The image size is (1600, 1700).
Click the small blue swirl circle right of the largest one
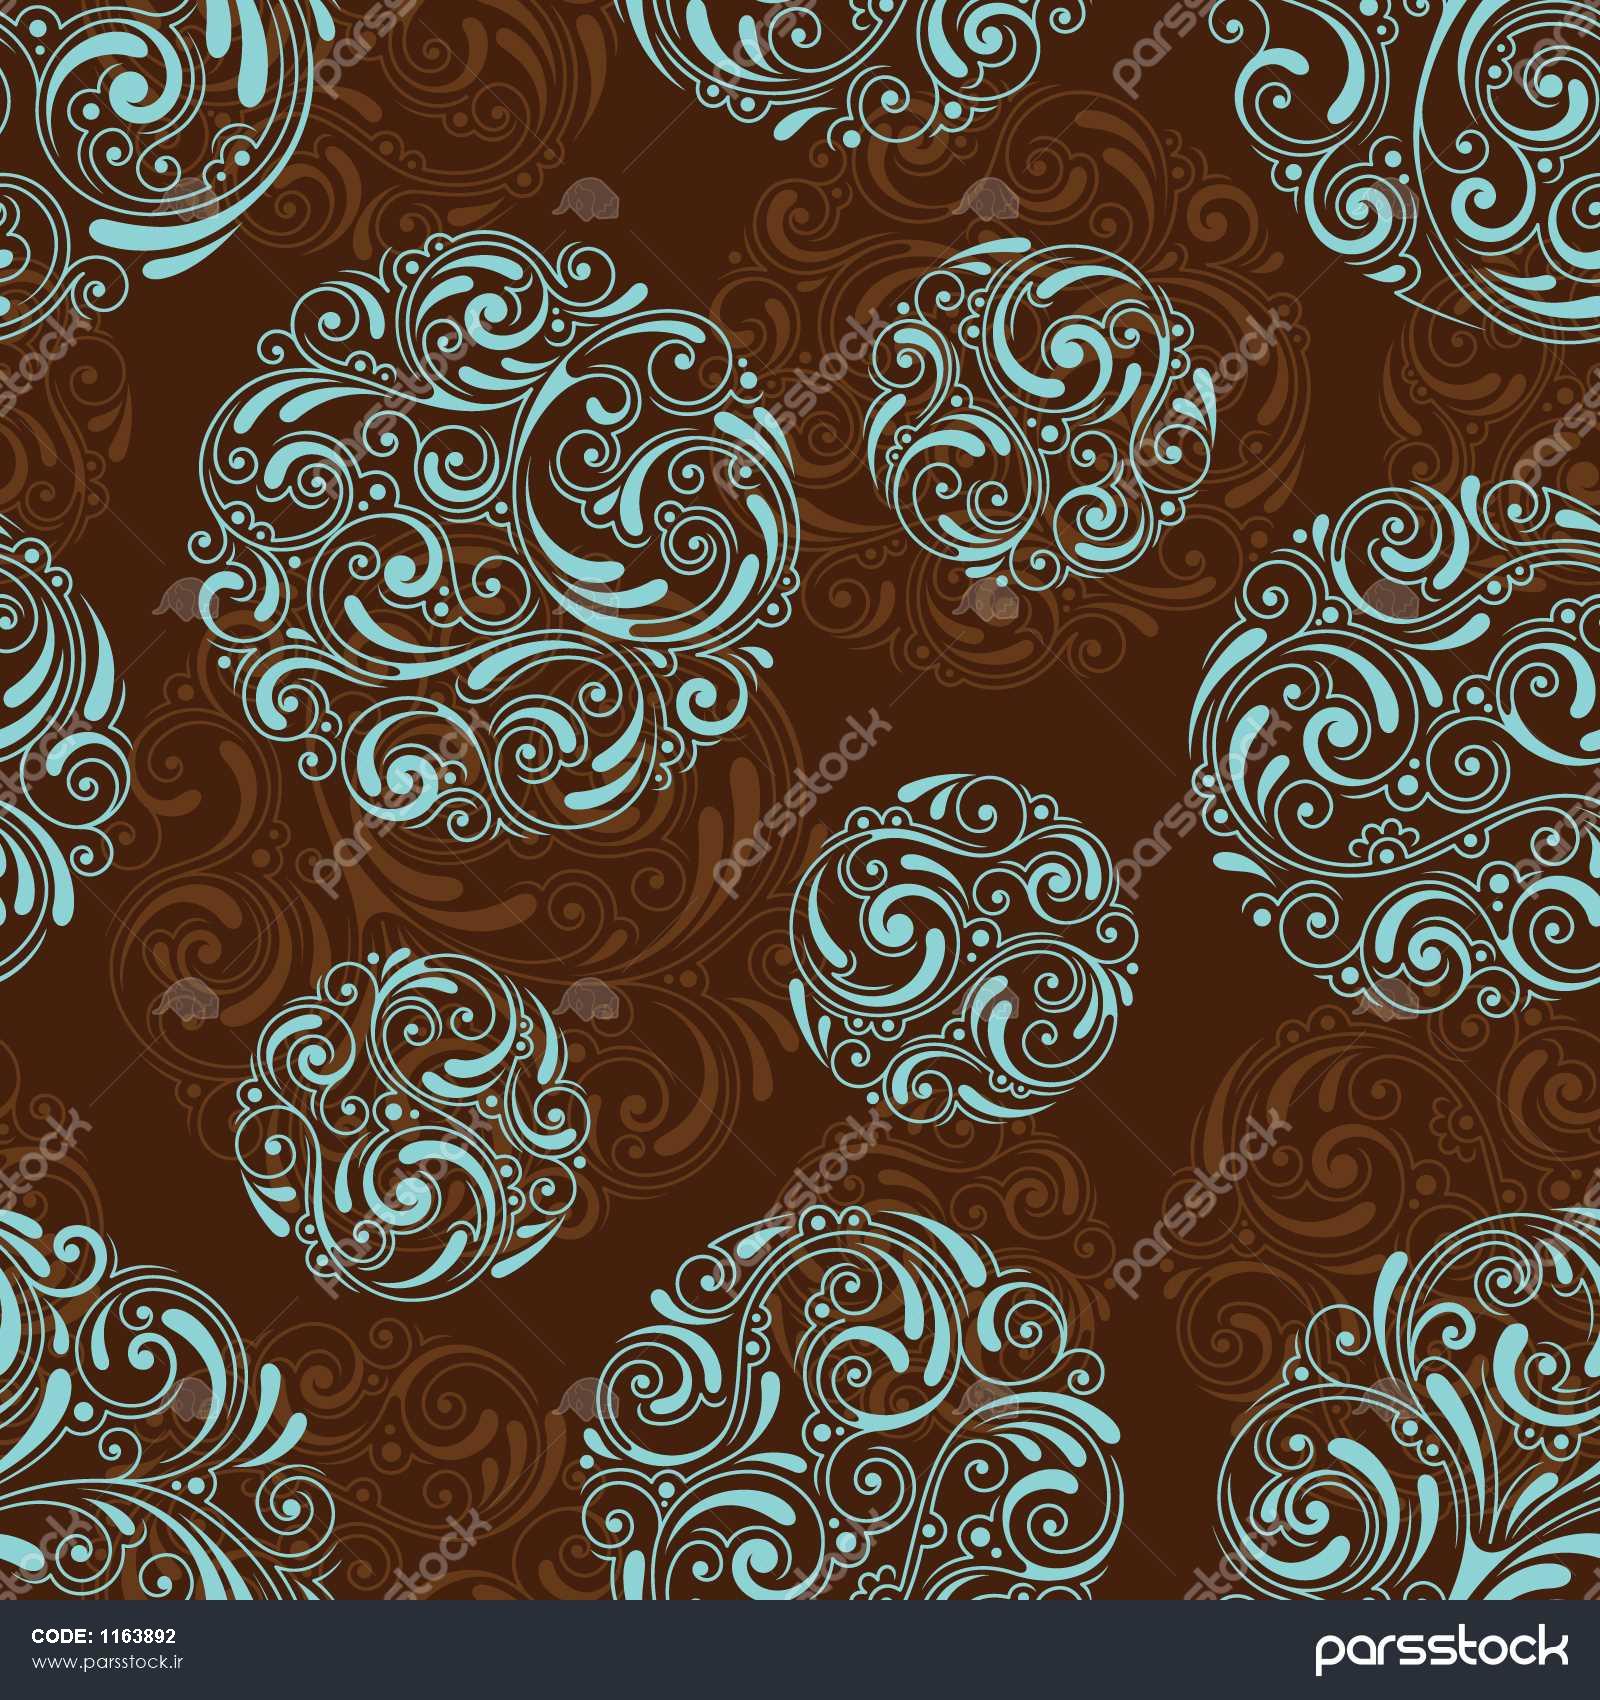pos(1040,418)
